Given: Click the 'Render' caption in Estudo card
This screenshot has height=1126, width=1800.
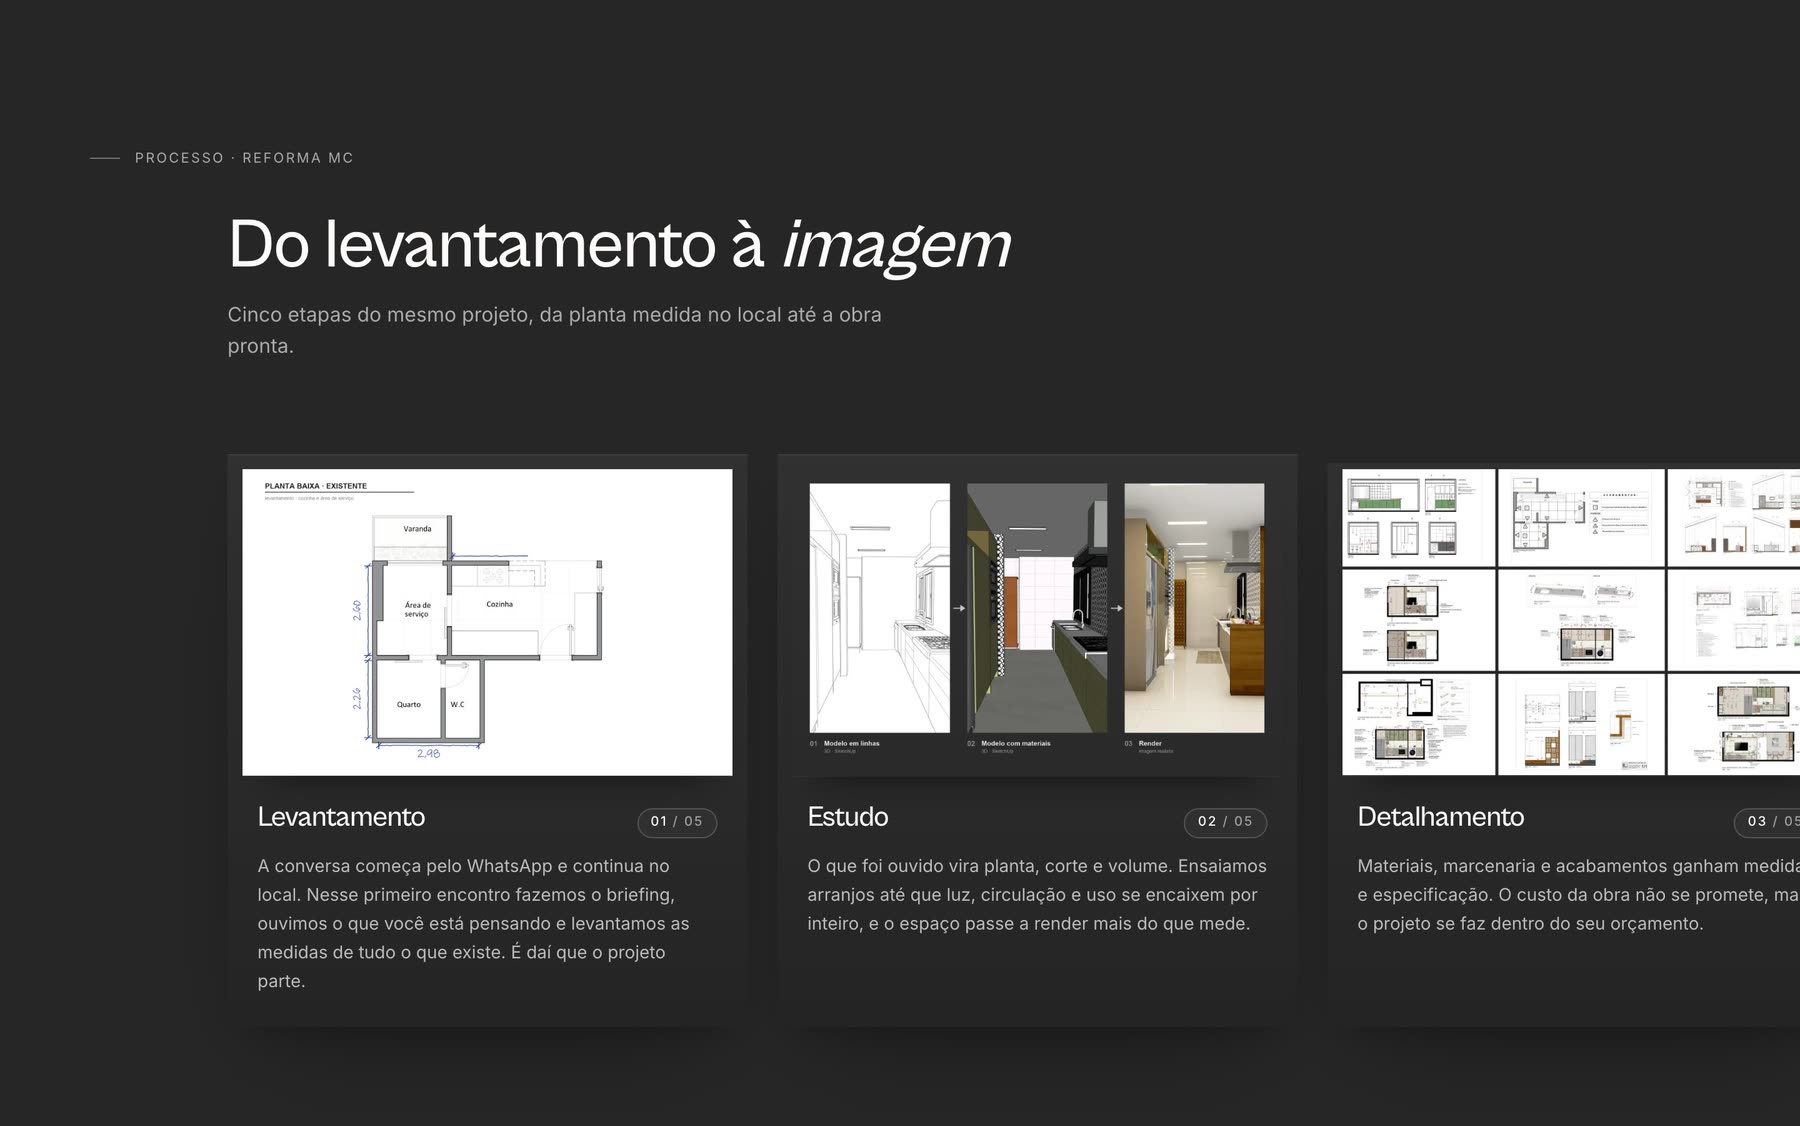Looking at the screenshot, I should pyautogui.click(x=1150, y=743).
